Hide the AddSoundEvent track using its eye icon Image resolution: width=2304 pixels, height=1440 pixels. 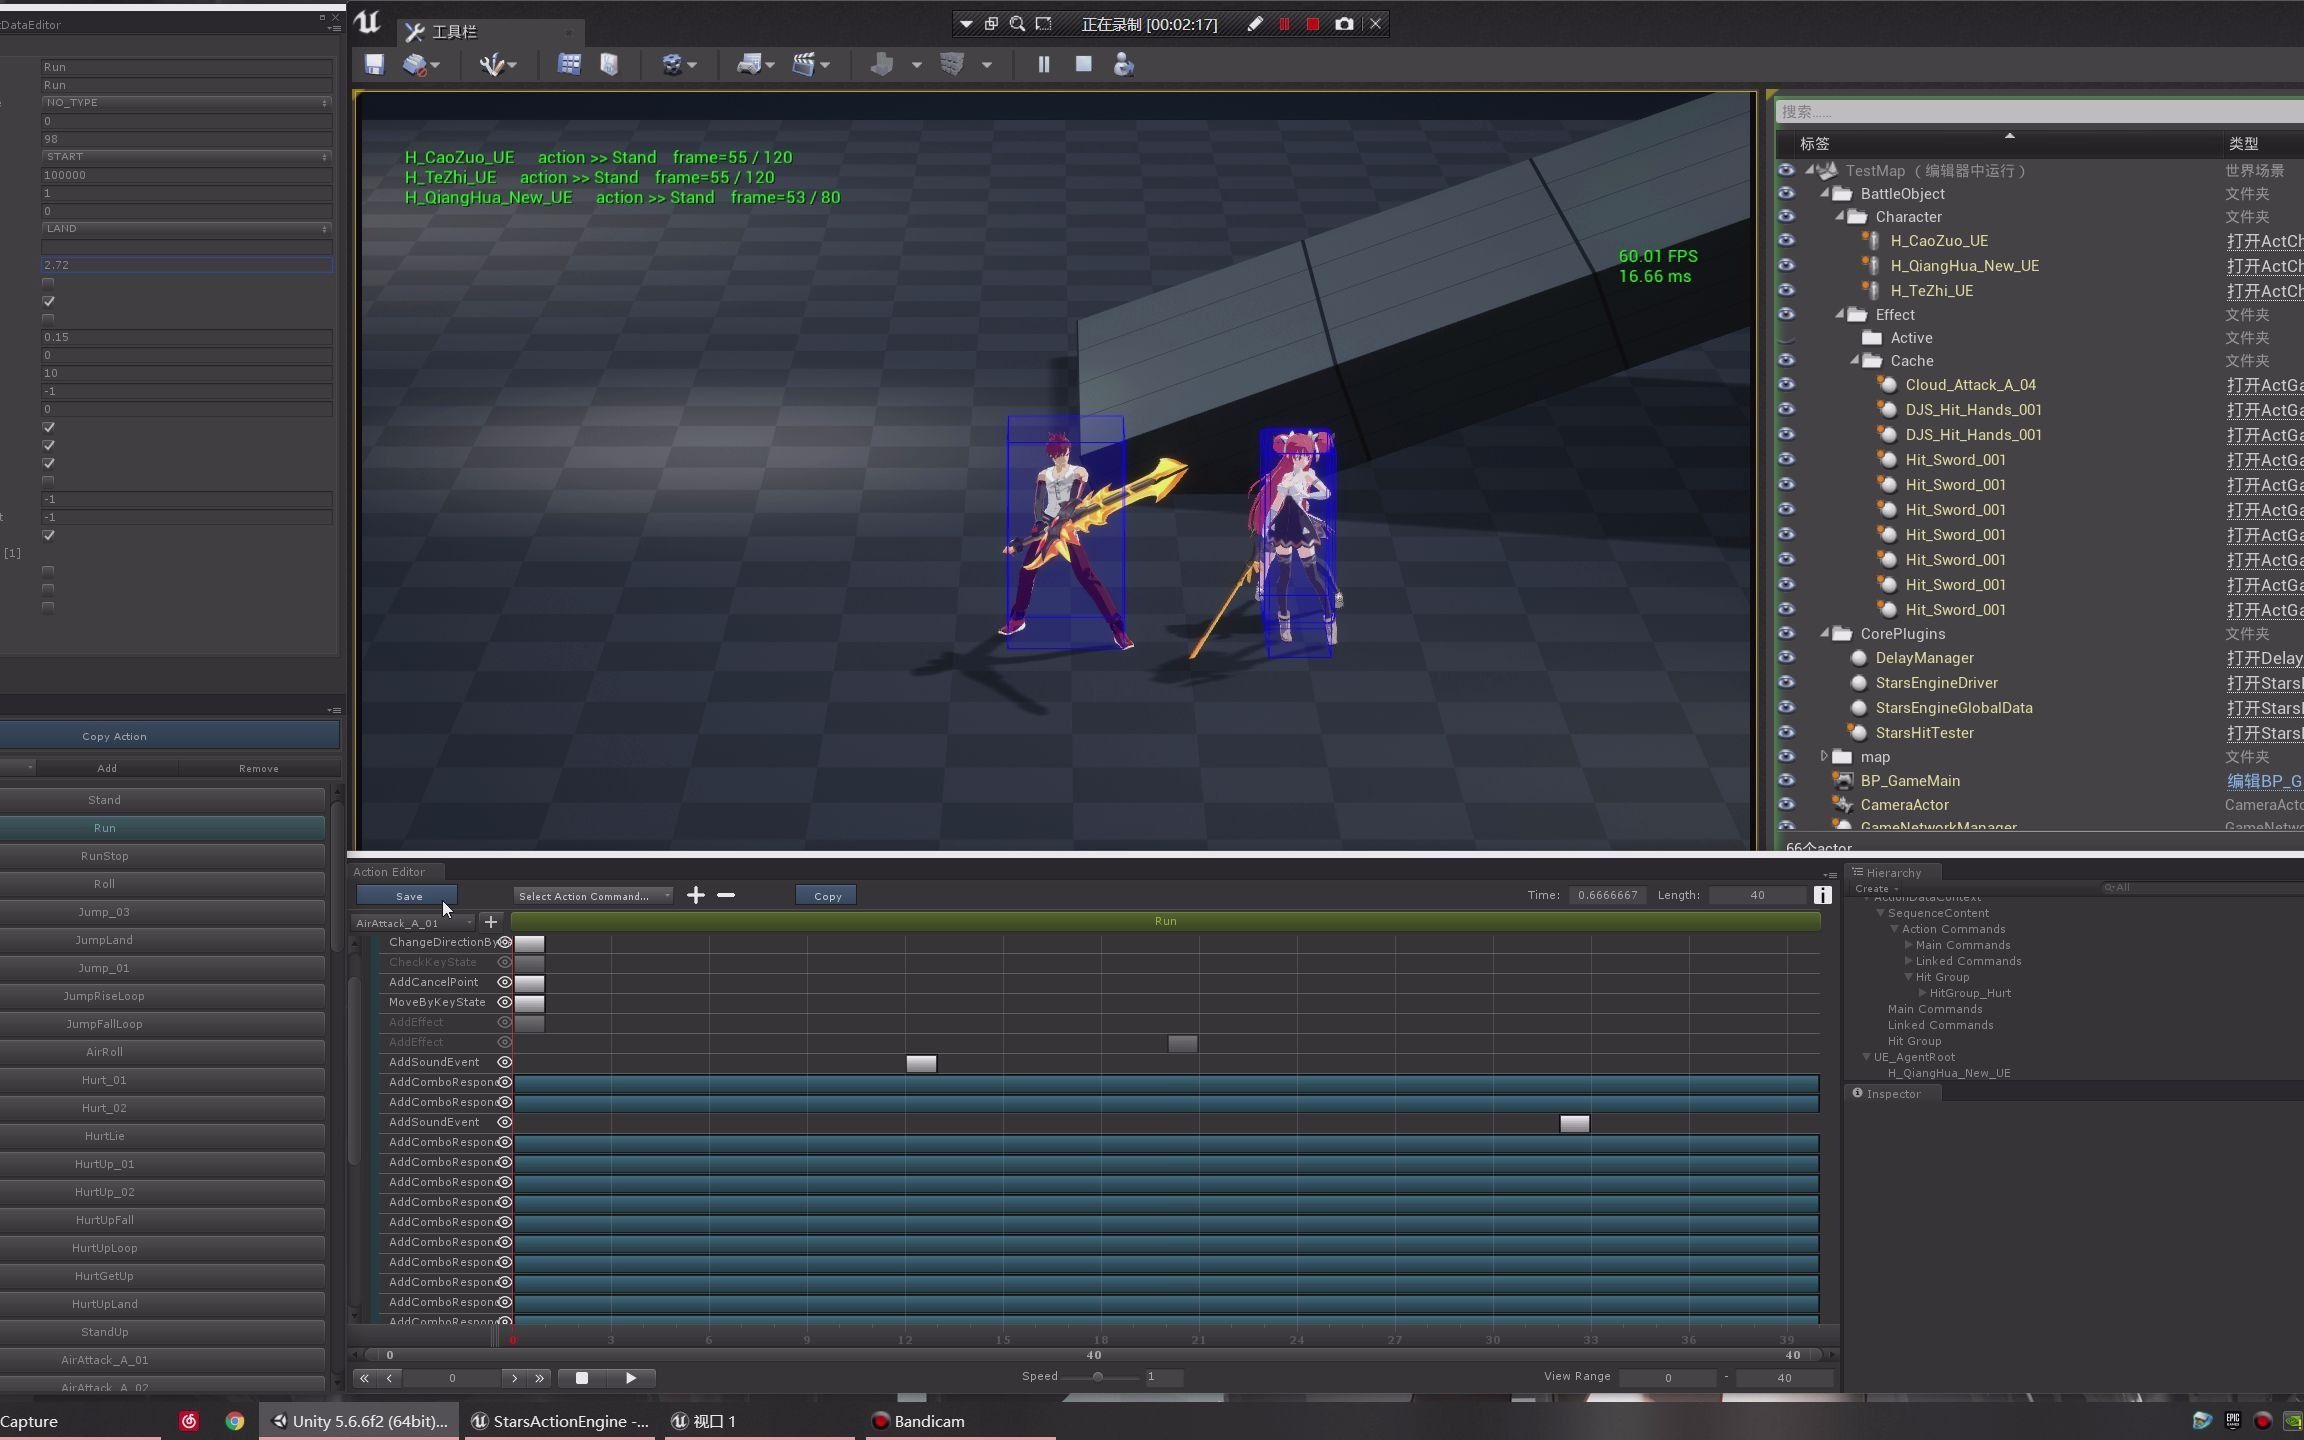(505, 1062)
